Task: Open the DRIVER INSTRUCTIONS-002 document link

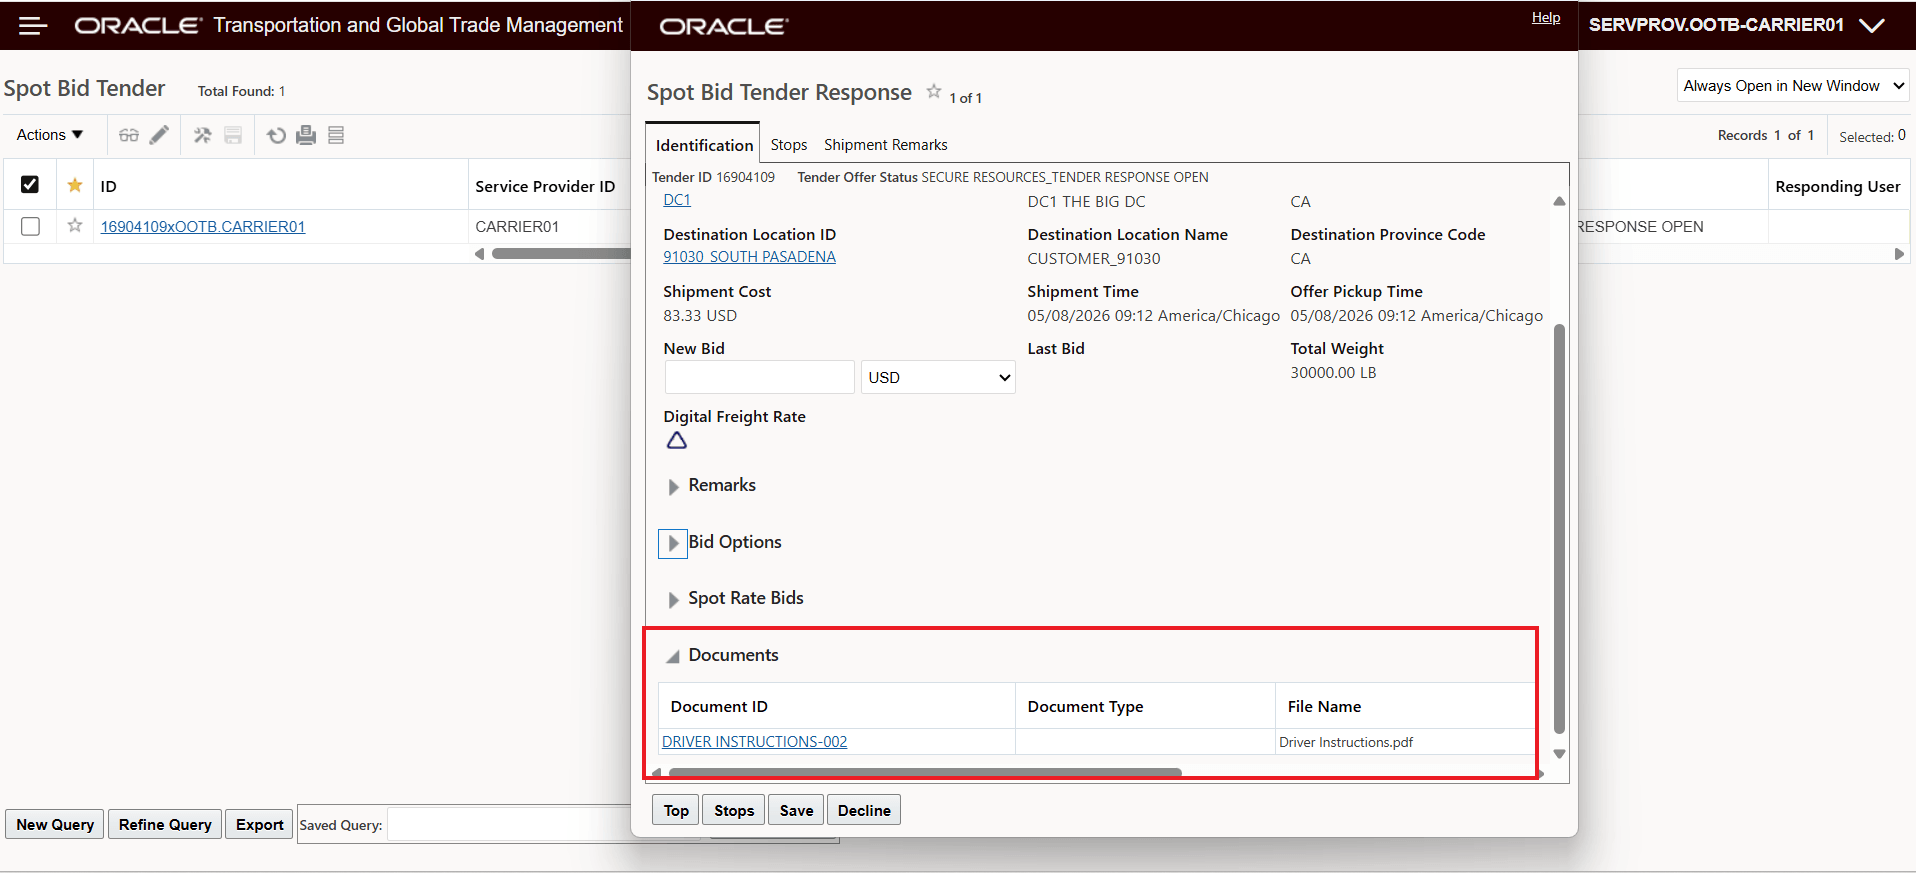Action: [754, 742]
